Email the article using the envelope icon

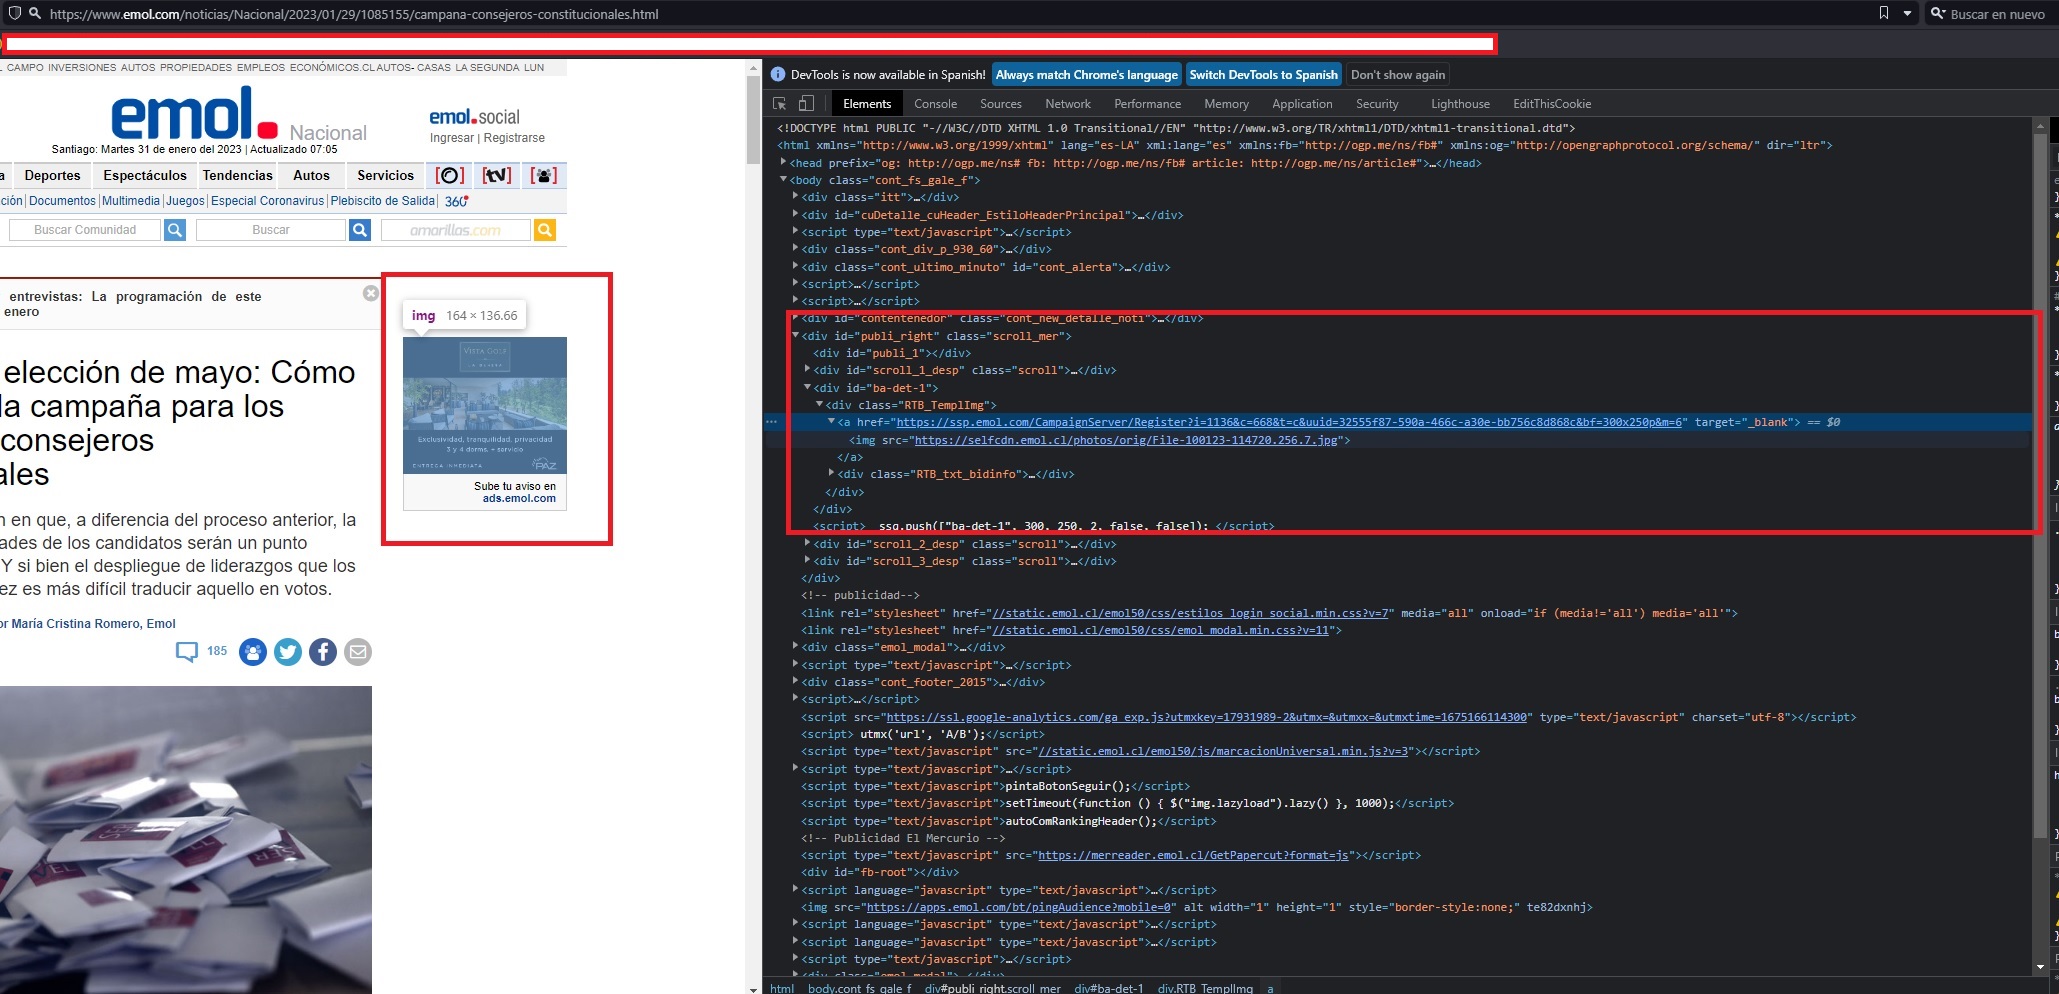tap(358, 652)
